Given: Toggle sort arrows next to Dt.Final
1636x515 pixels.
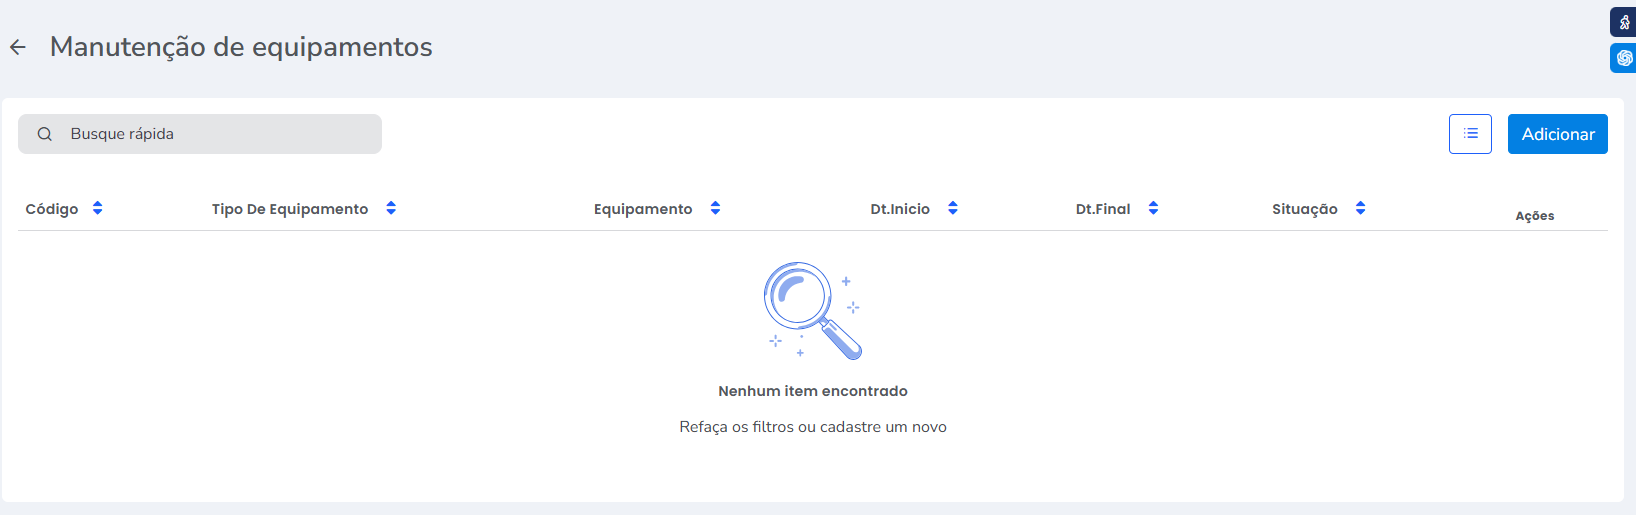Looking at the screenshot, I should click(1153, 208).
